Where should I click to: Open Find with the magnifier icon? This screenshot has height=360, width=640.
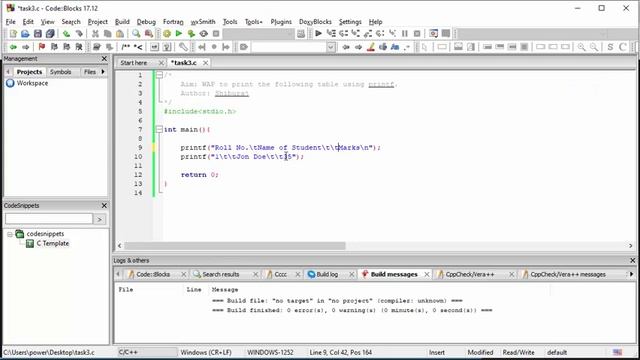[136, 34]
